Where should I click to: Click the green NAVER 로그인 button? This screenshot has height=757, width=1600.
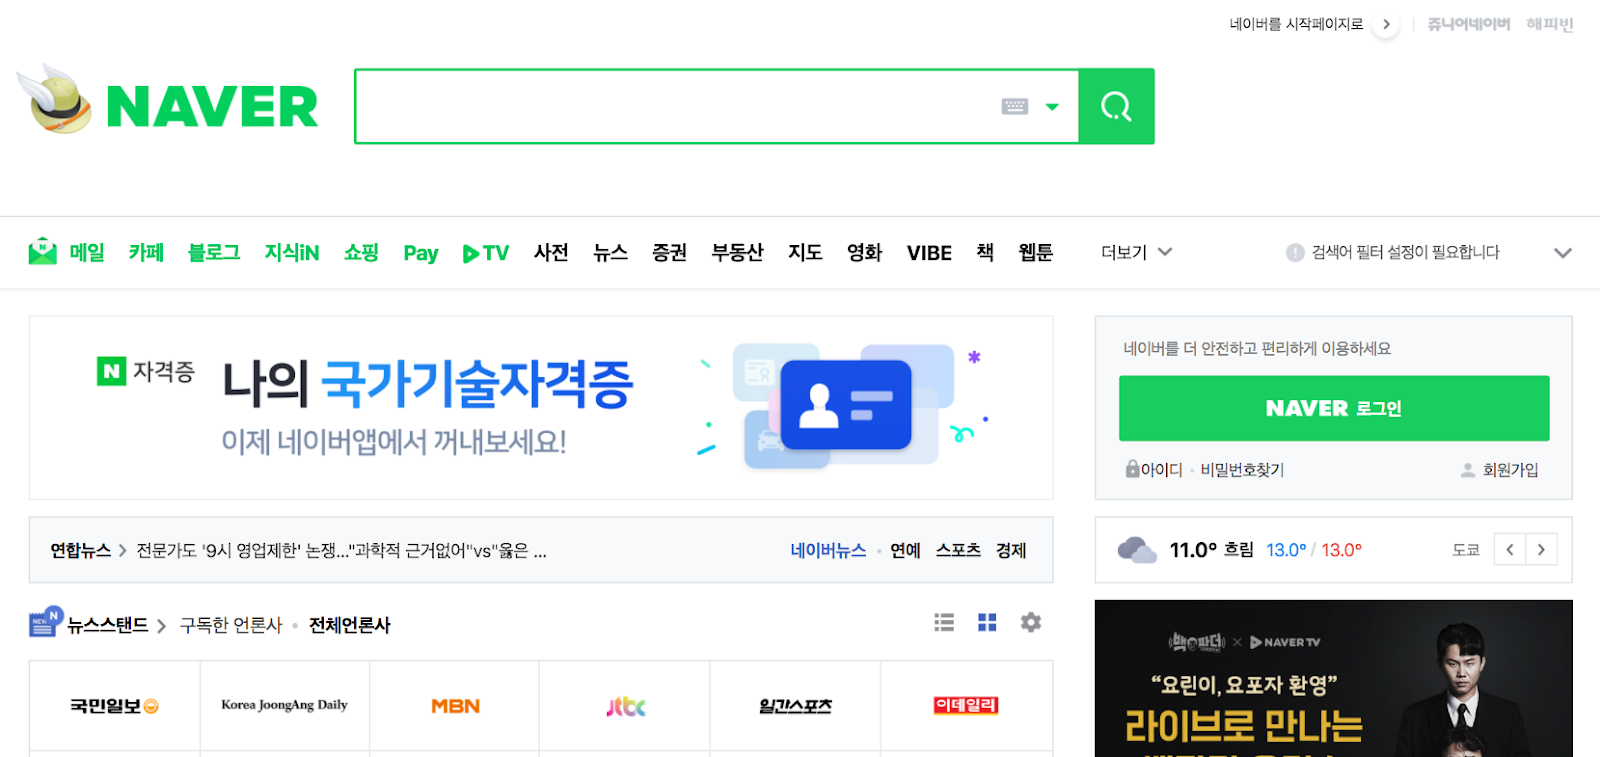[x=1334, y=408]
